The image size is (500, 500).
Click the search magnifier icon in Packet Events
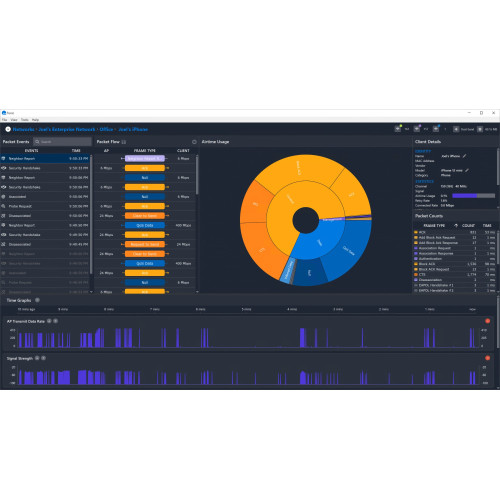point(37,142)
